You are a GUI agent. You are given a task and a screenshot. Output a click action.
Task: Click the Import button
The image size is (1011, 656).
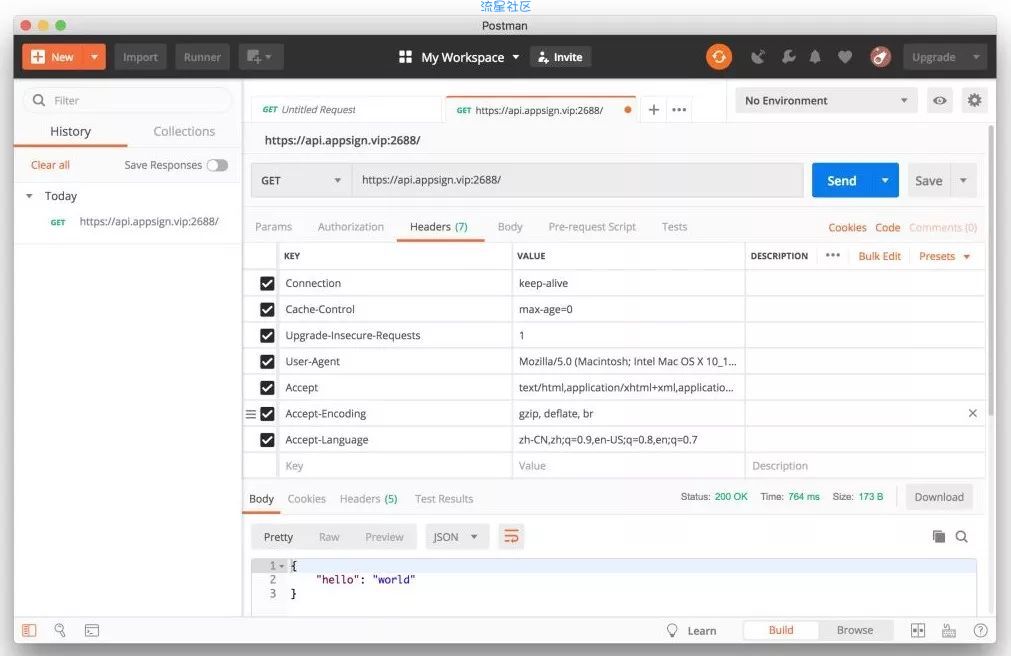click(x=140, y=57)
